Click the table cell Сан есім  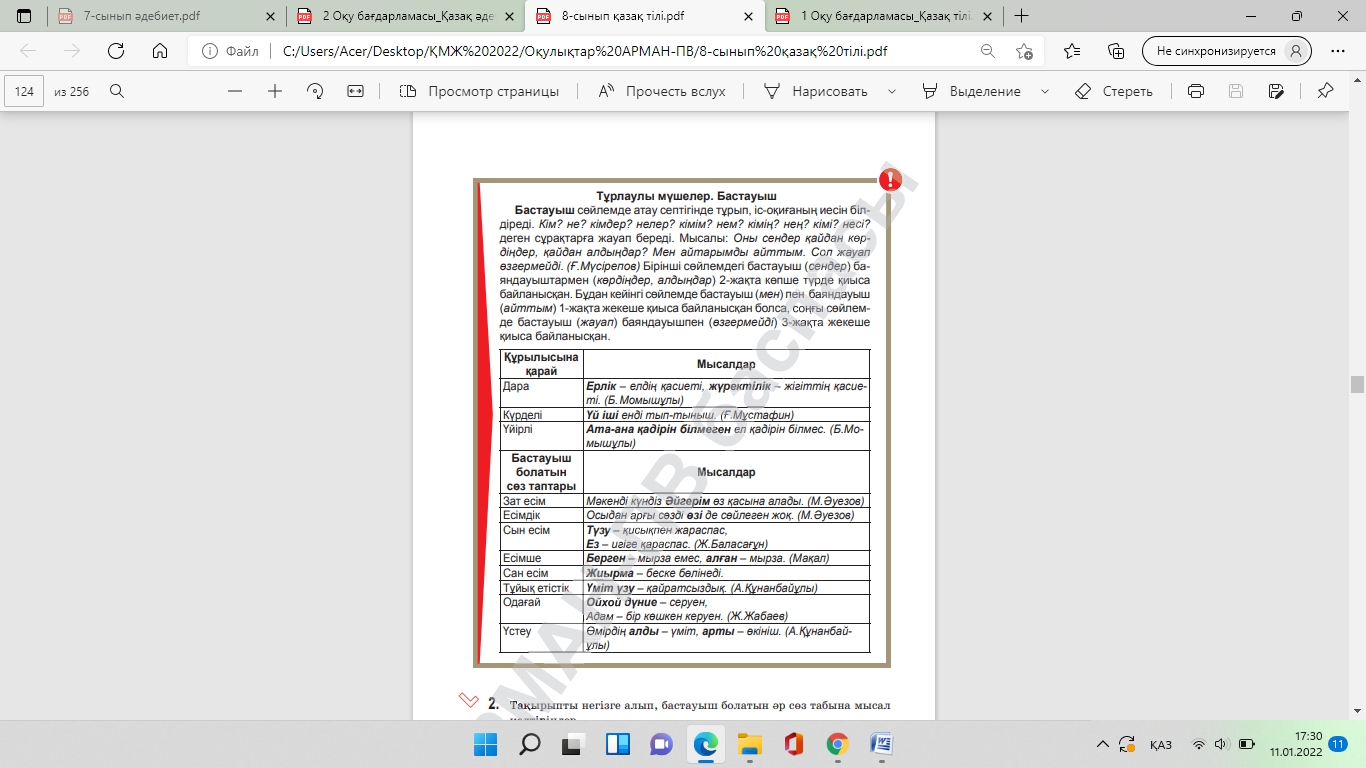[541, 573]
